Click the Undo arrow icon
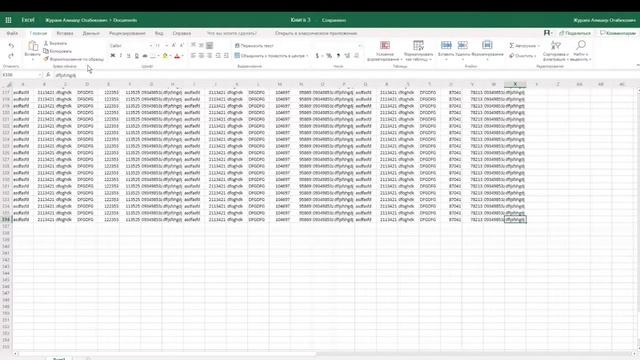 coord(11,46)
